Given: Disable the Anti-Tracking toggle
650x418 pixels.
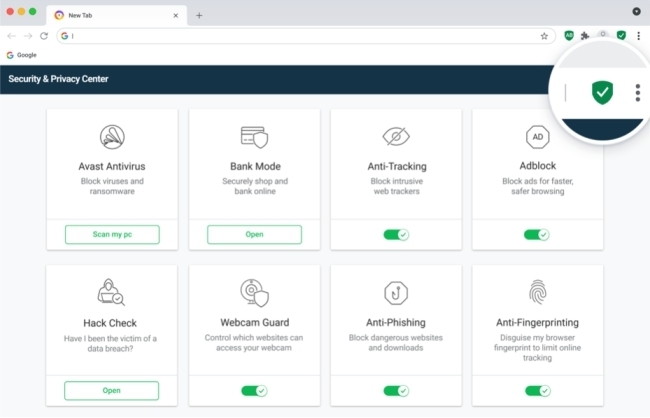Looking at the screenshot, I should [396, 234].
